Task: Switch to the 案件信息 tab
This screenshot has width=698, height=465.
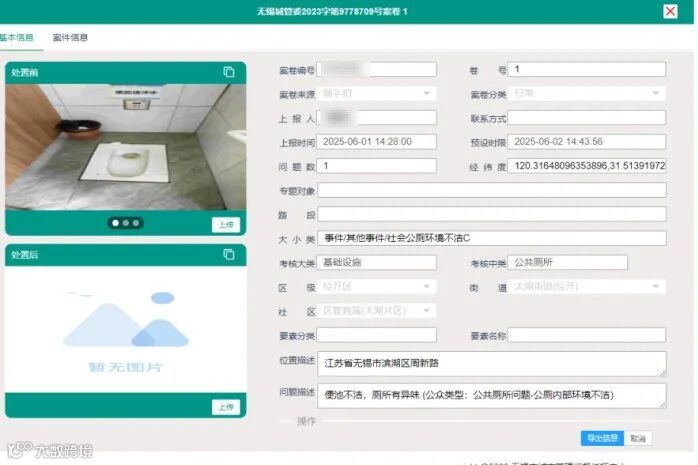Action: 70,37
